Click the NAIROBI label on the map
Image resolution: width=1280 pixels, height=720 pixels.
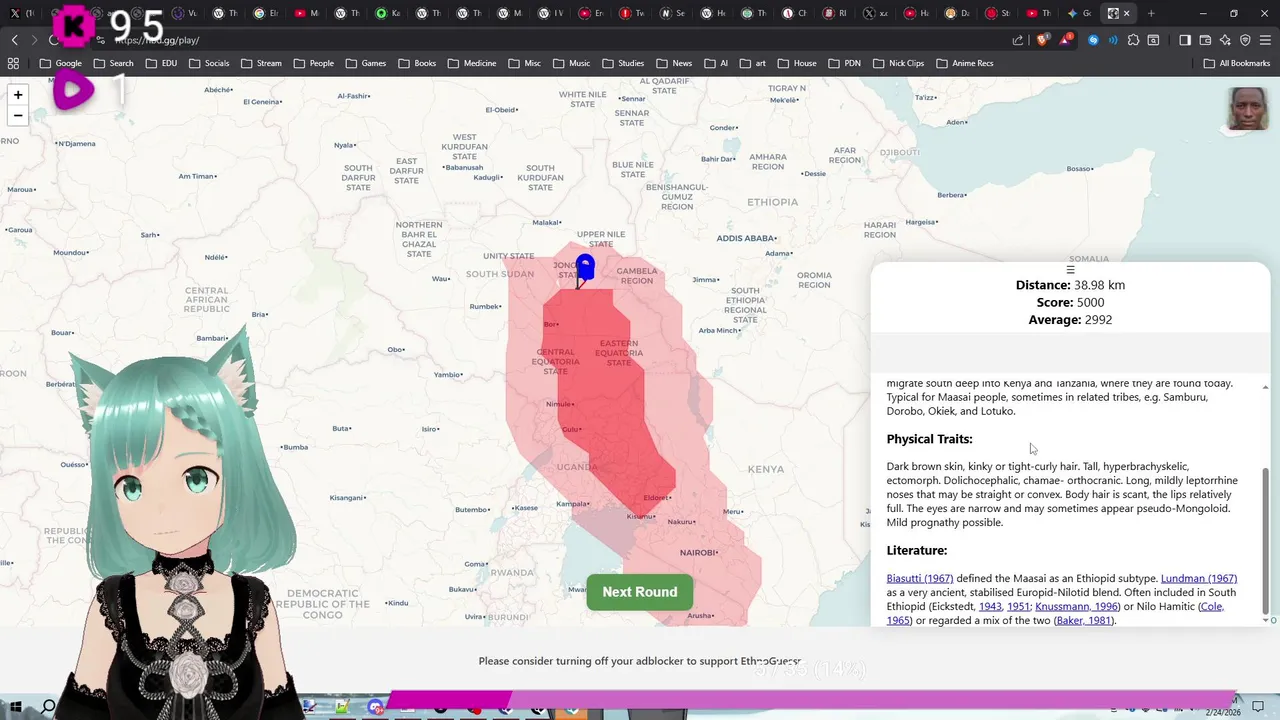[699, 553]
